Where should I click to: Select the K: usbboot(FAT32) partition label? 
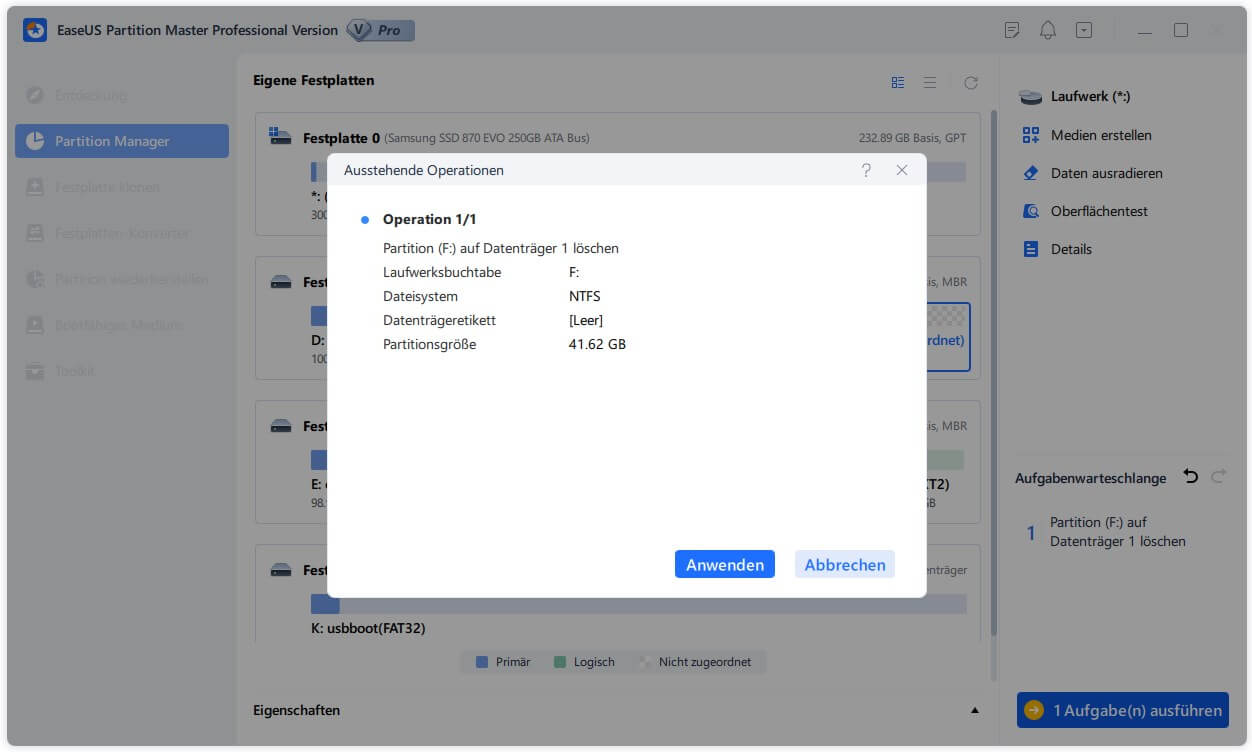[369, 629]
